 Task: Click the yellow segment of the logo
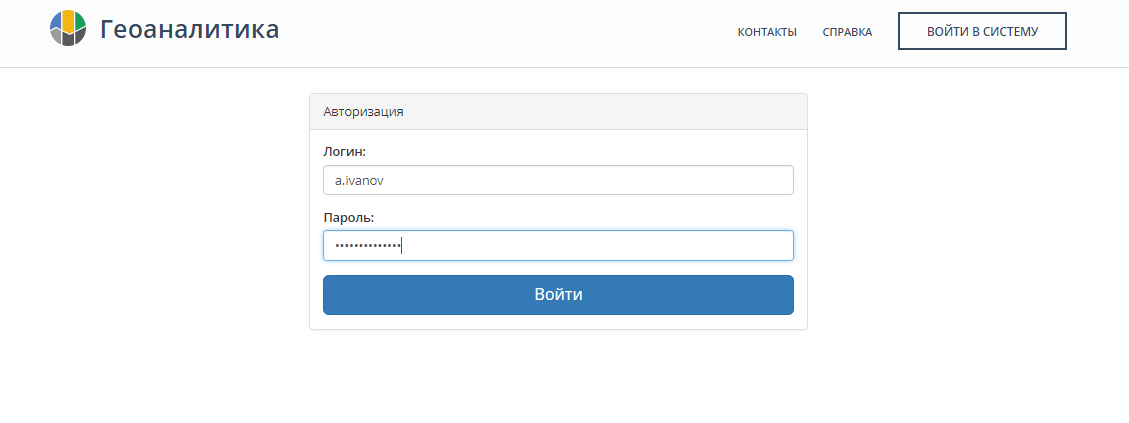[x=68, y=22]
